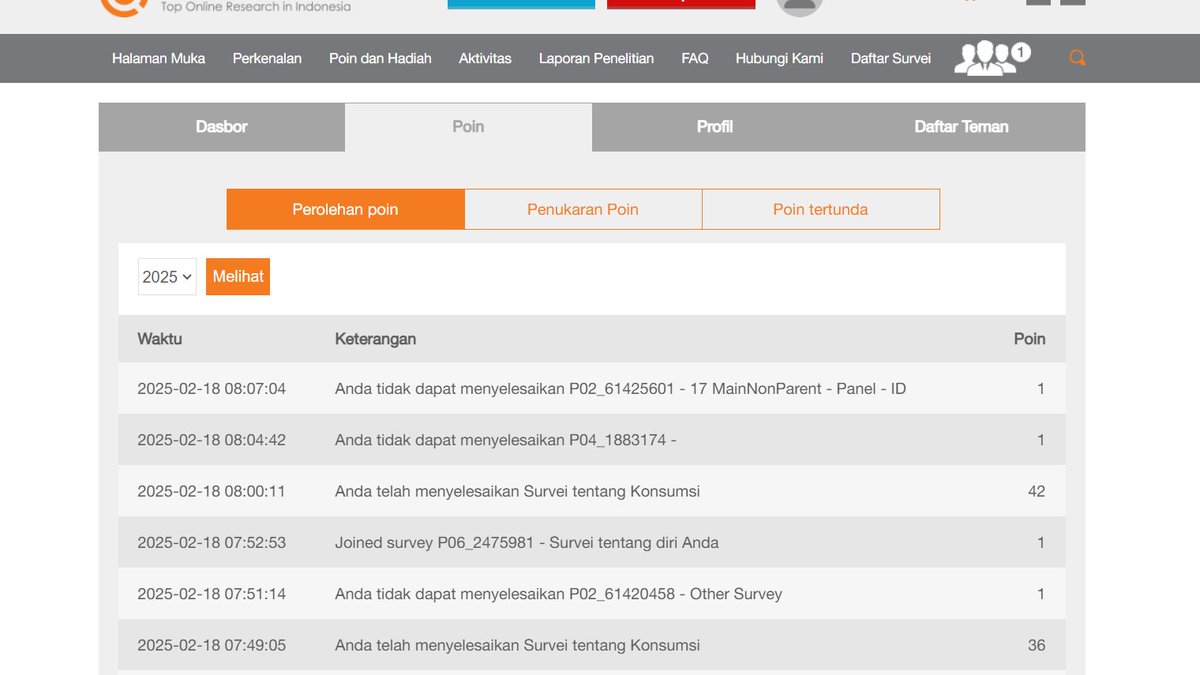Image resolution: width=1200 pixels, height=675 pixels.
Task: Switch to the Profil tab
Action: tap(715, 127)
